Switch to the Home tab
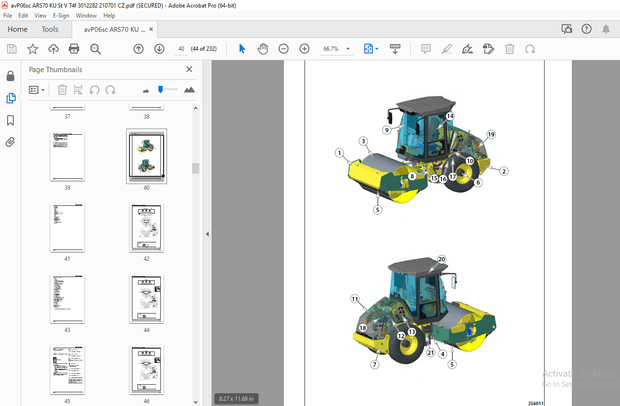This screenshot has height=406, width=620. [x=17, y=29]
